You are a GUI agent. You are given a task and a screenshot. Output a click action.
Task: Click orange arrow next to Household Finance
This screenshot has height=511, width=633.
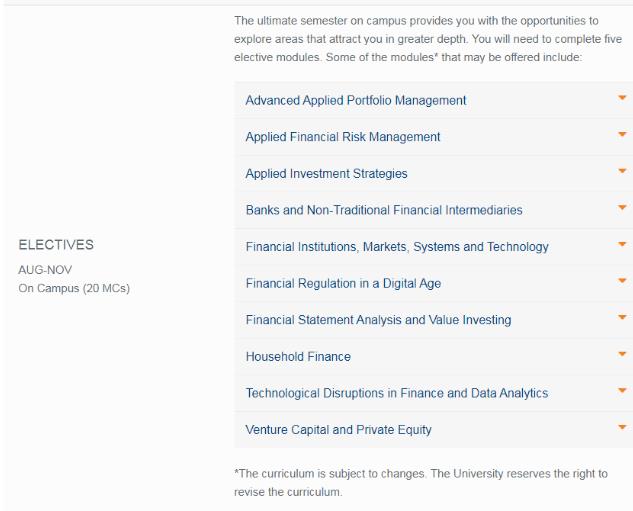pyautogui.click(x=622, y=354)
